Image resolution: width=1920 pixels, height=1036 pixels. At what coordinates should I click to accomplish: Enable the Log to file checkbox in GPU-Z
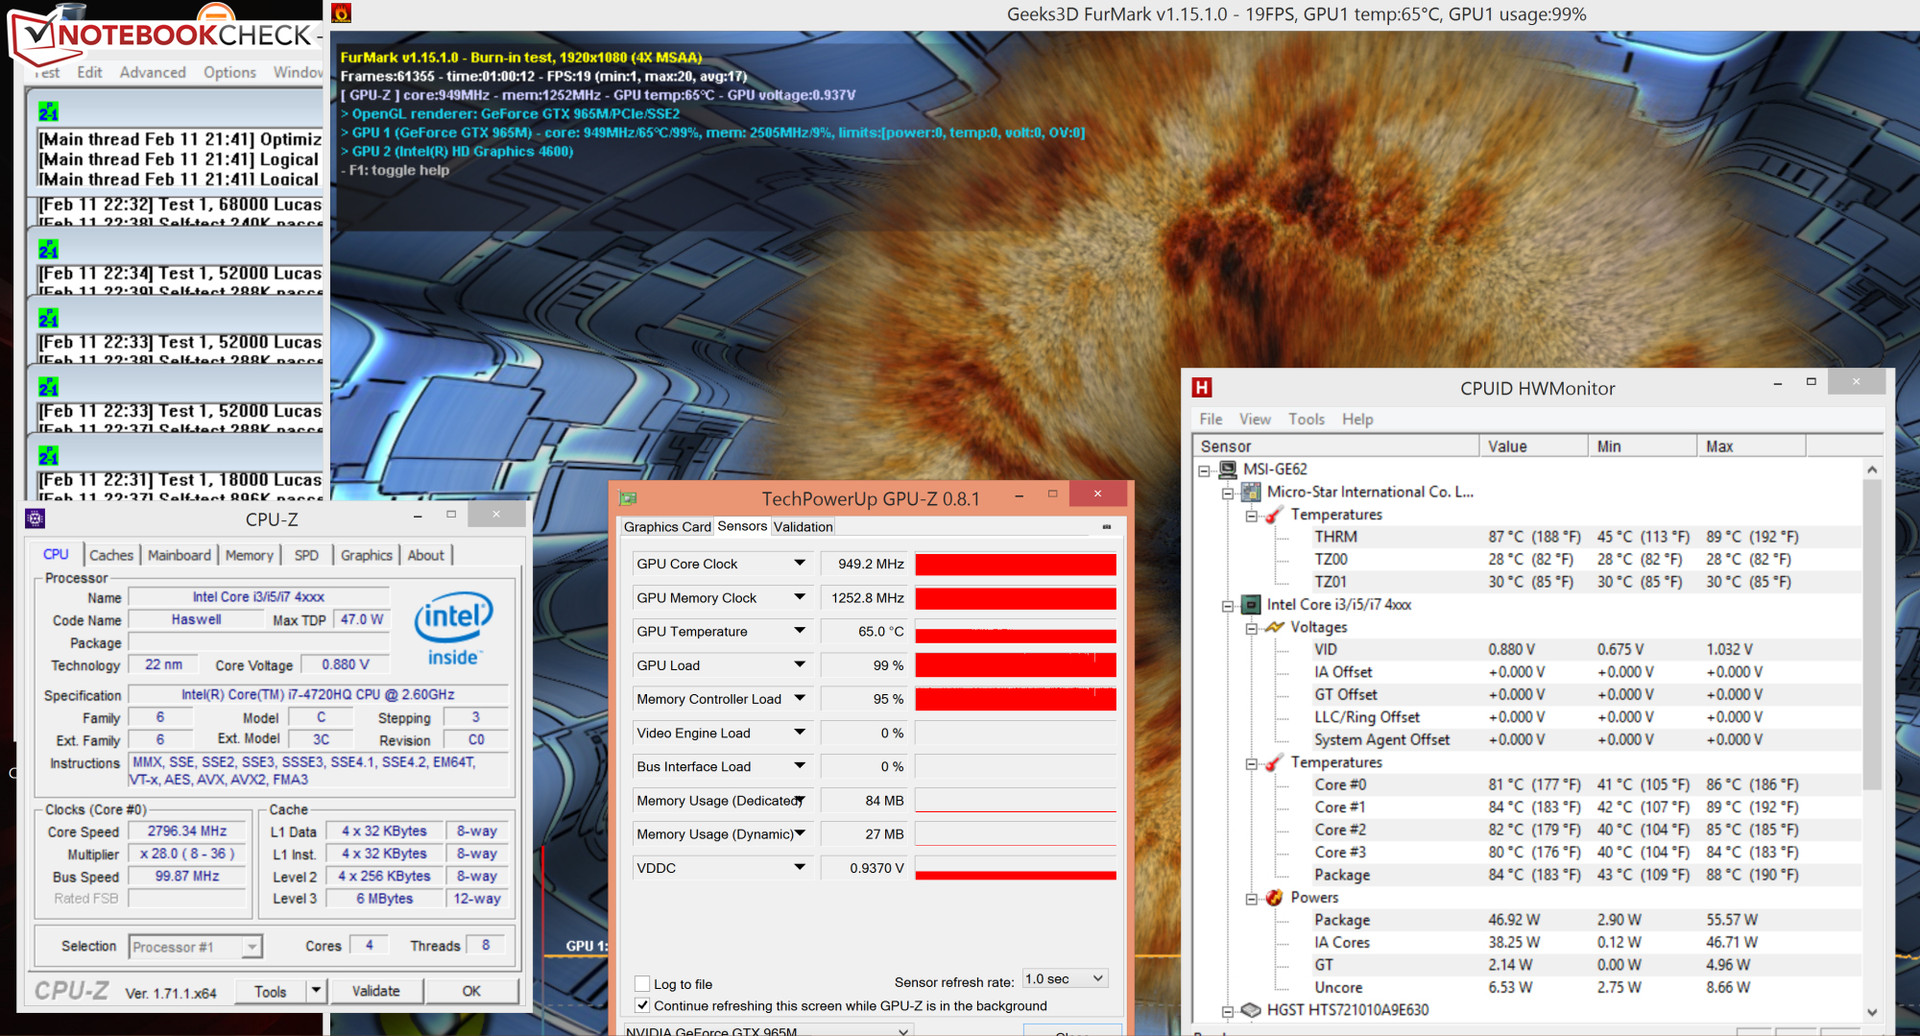click(643, 984)
